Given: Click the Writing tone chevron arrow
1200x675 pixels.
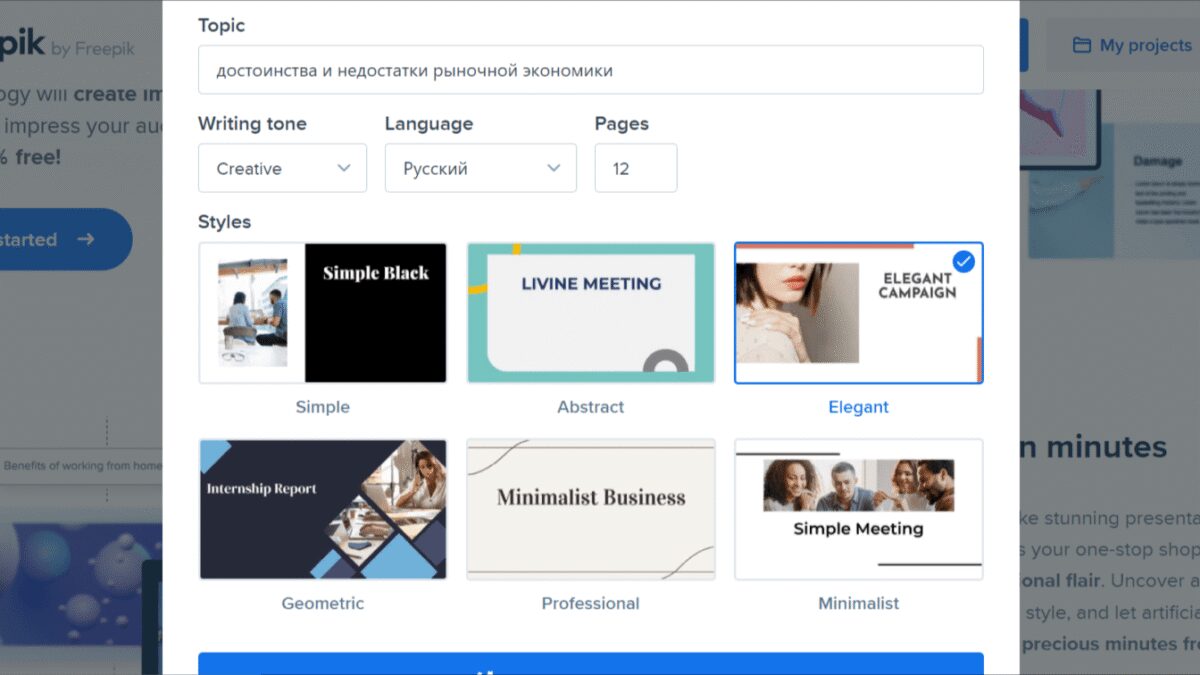Looking at the screenshot, I should 344,168.
